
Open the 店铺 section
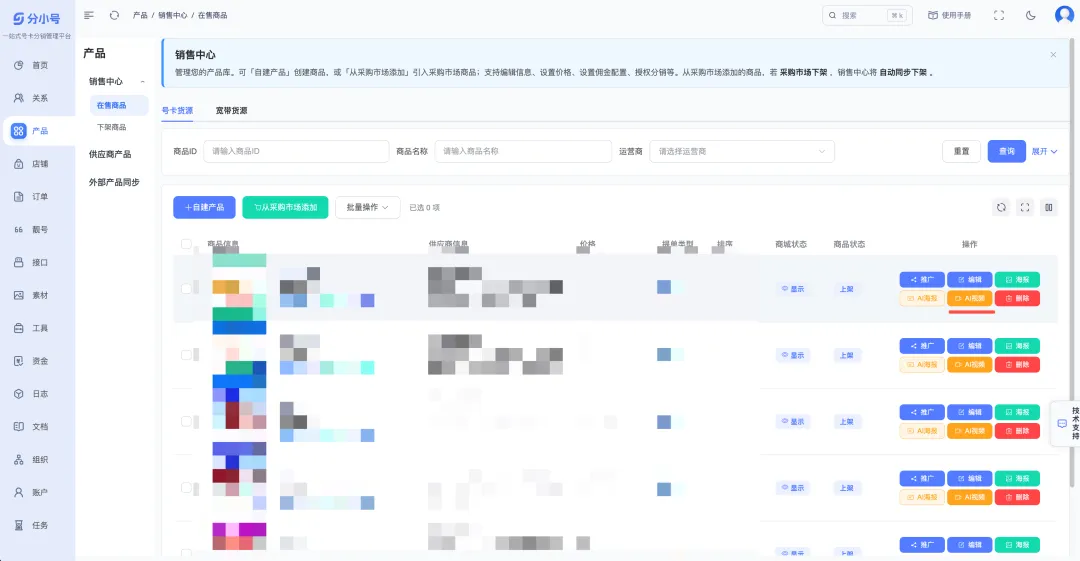pos(38,164)
